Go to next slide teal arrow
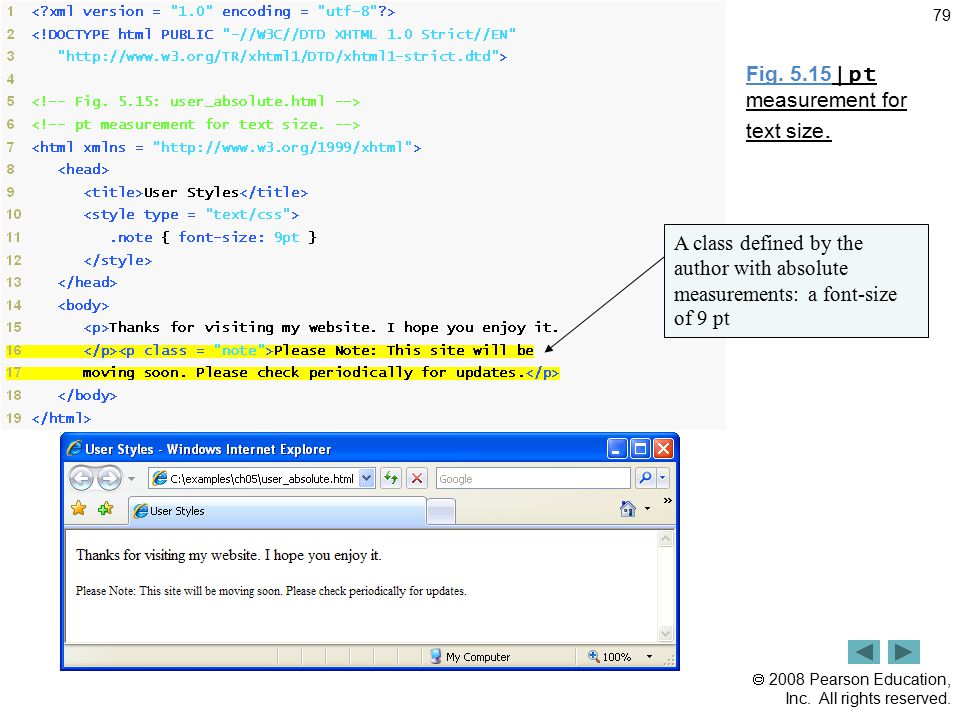Screen dimensions: 960x720 point(904,652)
